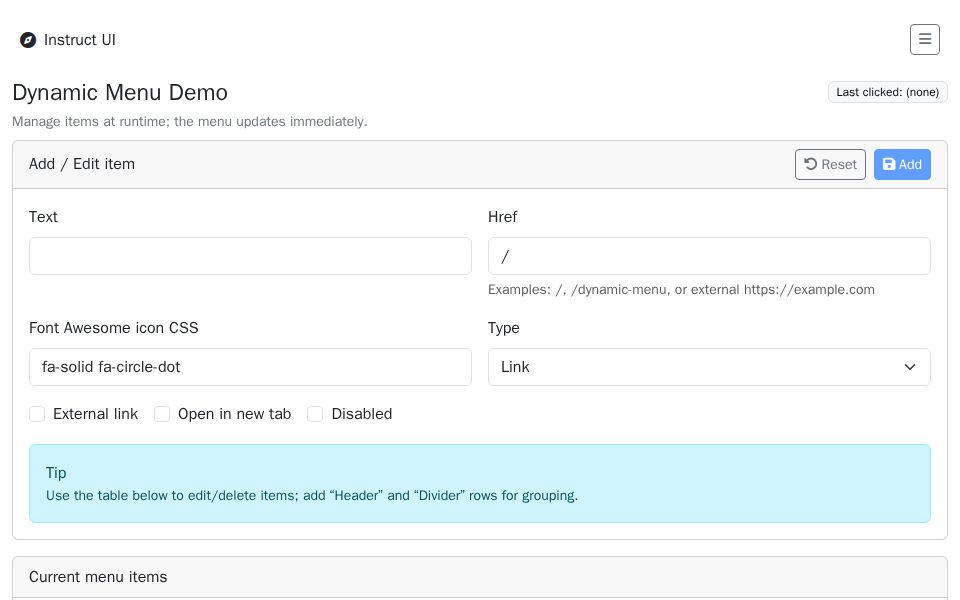
Task: Open the top-right navigation menu
Action: [x=924, y=39]
